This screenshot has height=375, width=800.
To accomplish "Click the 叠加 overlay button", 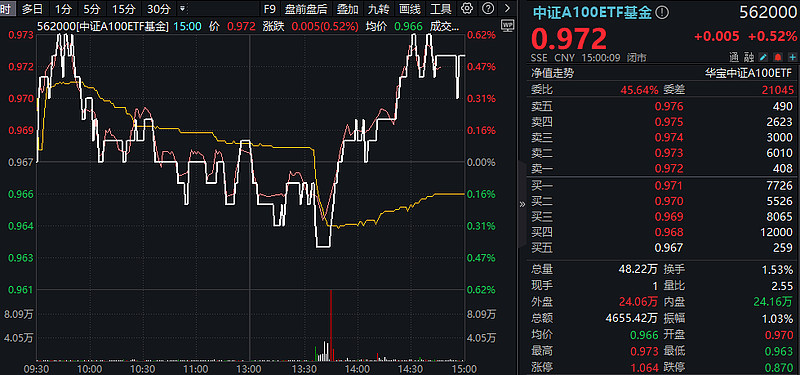I will (x=347, y=9).
